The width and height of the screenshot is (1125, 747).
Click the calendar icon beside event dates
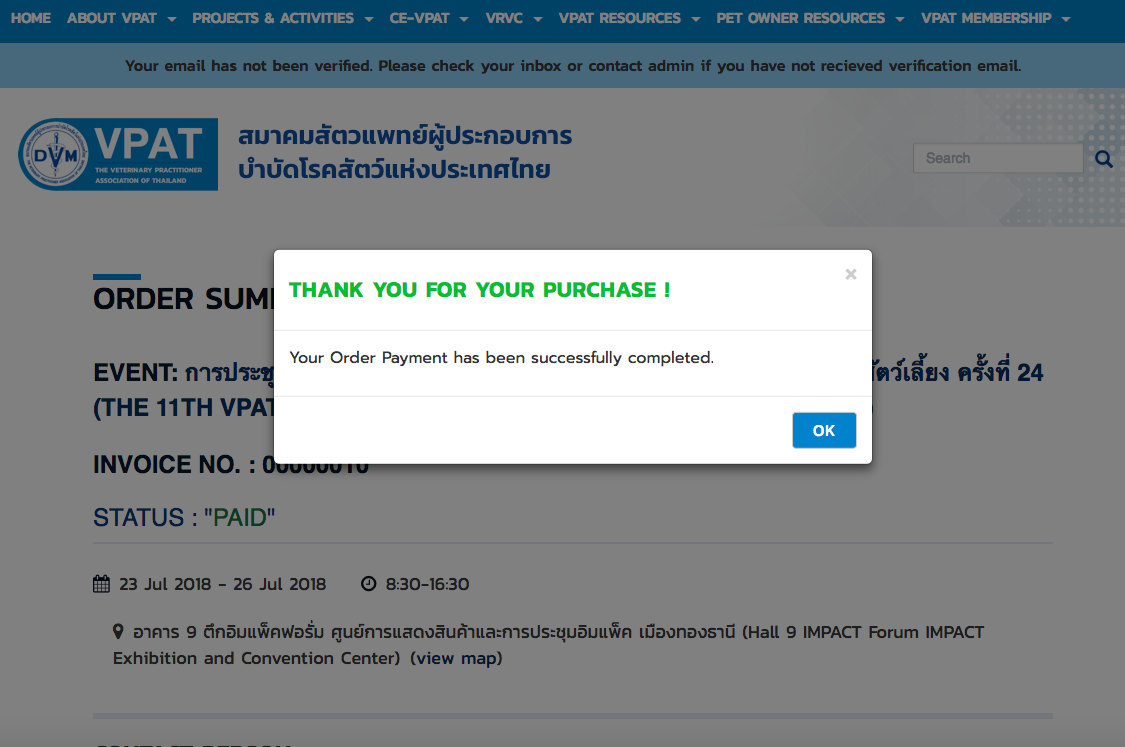[101, 584]
